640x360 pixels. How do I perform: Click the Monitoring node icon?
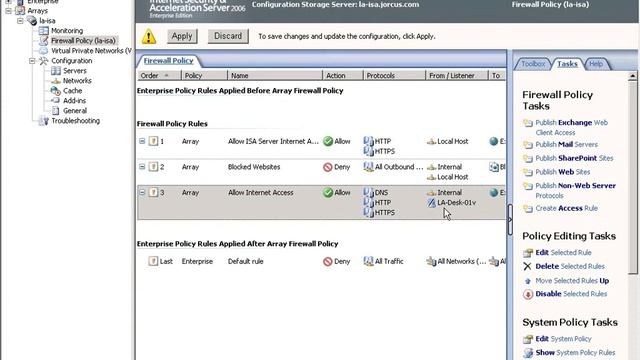[x=44, y=31]
